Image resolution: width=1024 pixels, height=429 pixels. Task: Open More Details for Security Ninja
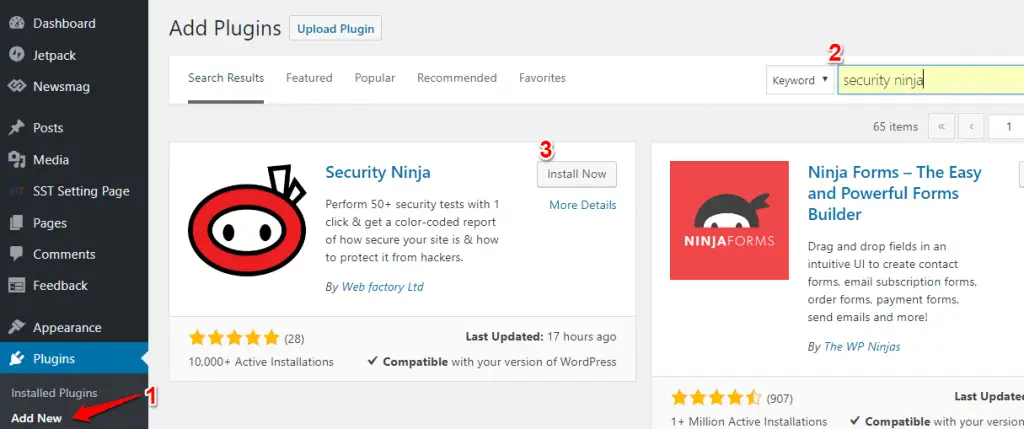point(583,205)
